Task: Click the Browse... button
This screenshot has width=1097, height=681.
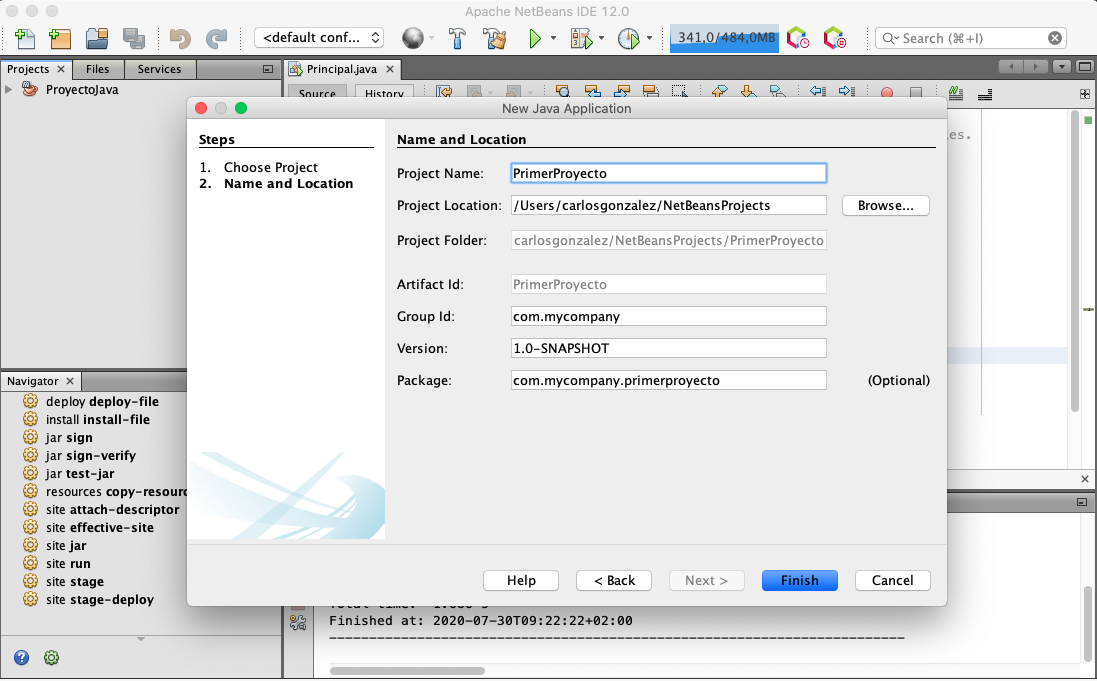Action: (x=885, y=205)
